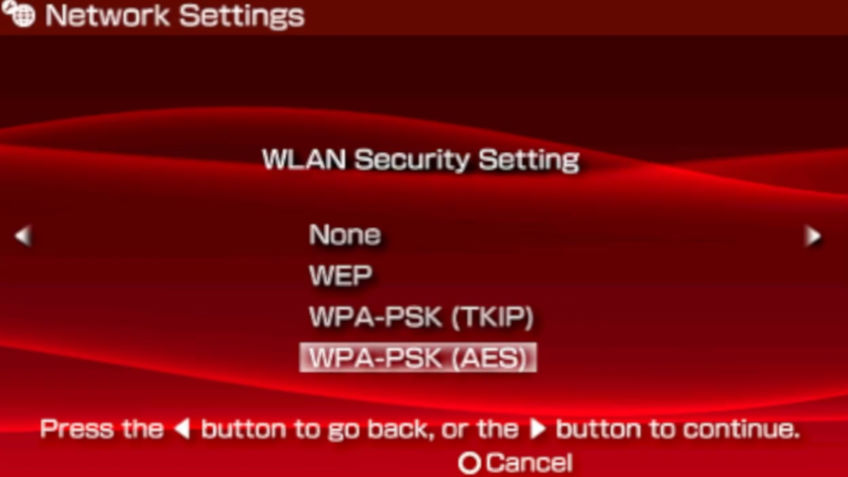Go back using the left edge arrow
The width and height of the screenshot is (848, 477).
point(23,236)
